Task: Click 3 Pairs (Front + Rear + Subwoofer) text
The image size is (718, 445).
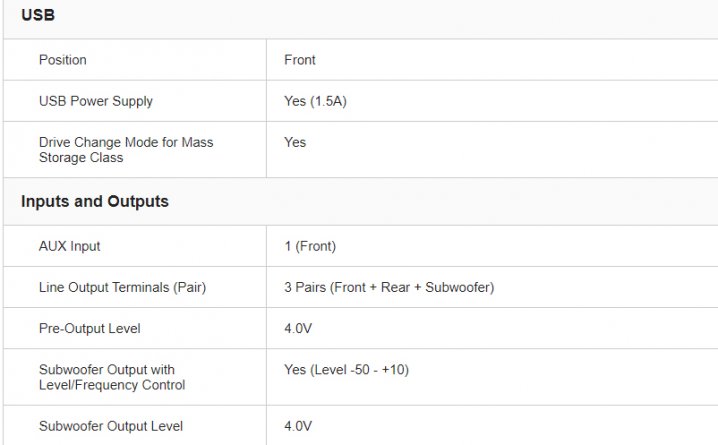Action: [389, 287]
